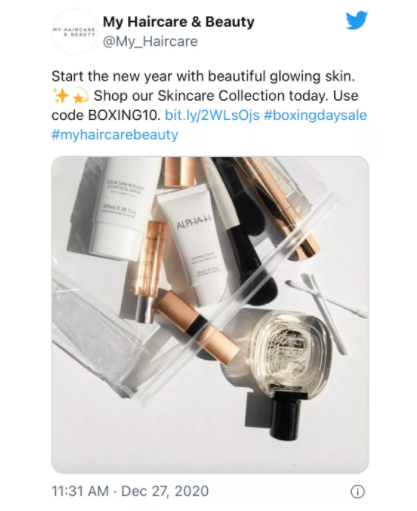The height and width of the screenshot is (511, 417).
Task: Click the Twitter bird logo
Action: click(356, 20)
